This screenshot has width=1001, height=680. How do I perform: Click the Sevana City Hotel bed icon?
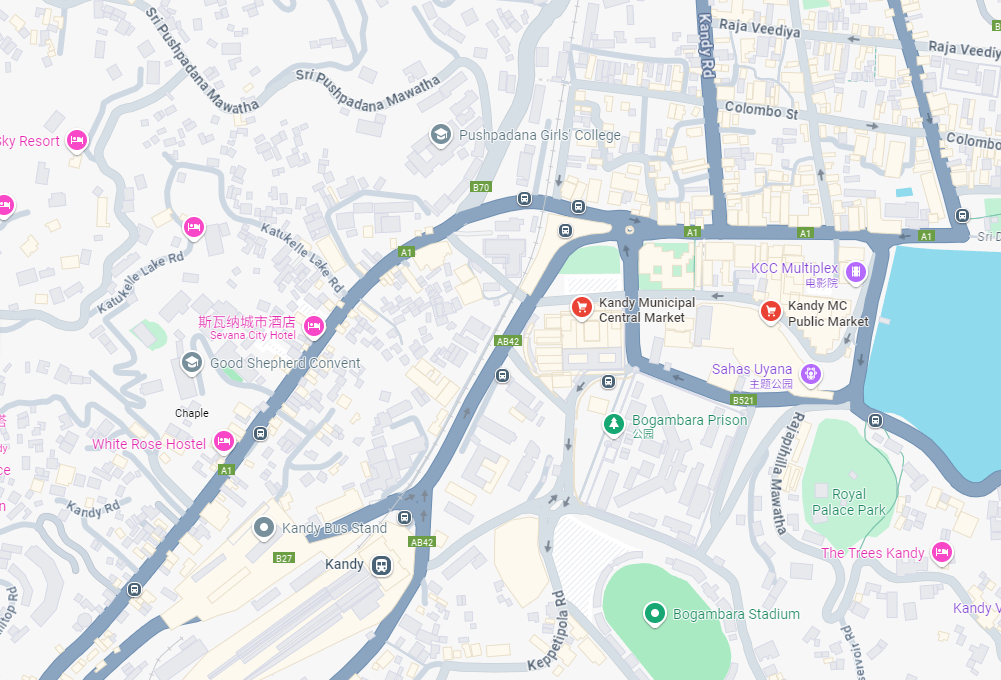tap(313, 326)
